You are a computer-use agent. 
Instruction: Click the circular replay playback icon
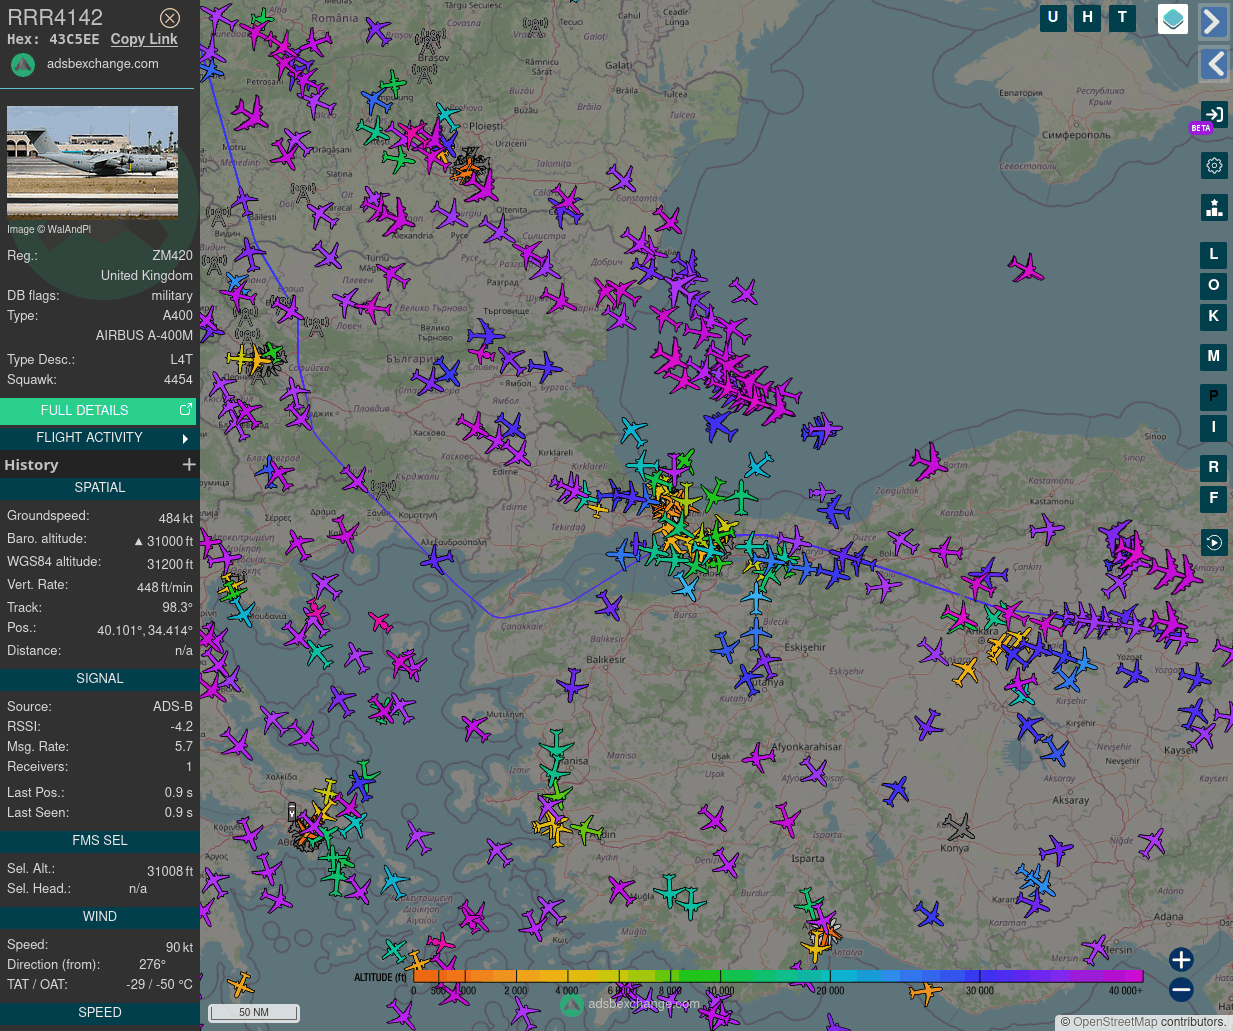tap(1214, 543)
